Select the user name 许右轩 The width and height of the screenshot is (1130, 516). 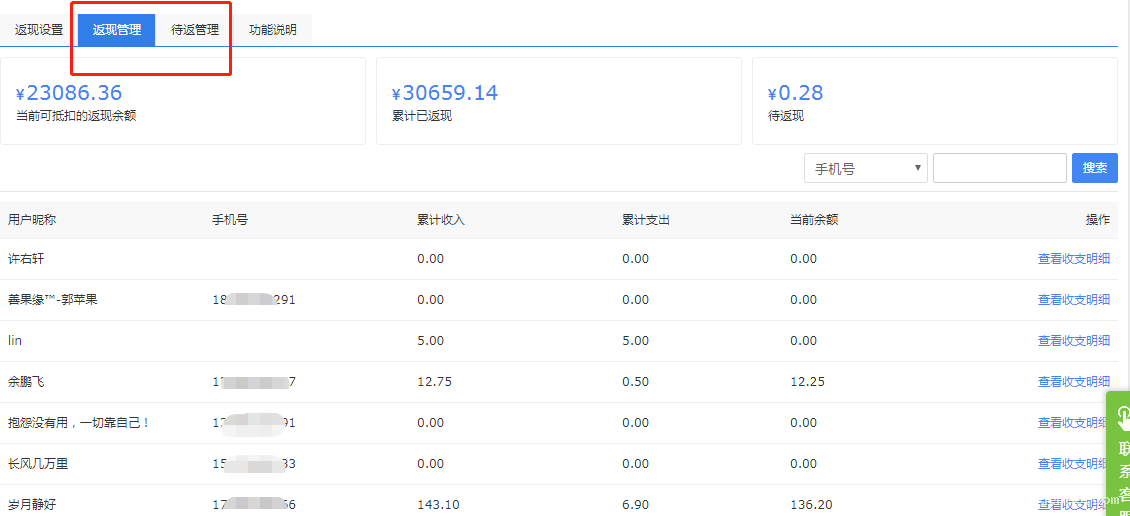tap(26, 259)
